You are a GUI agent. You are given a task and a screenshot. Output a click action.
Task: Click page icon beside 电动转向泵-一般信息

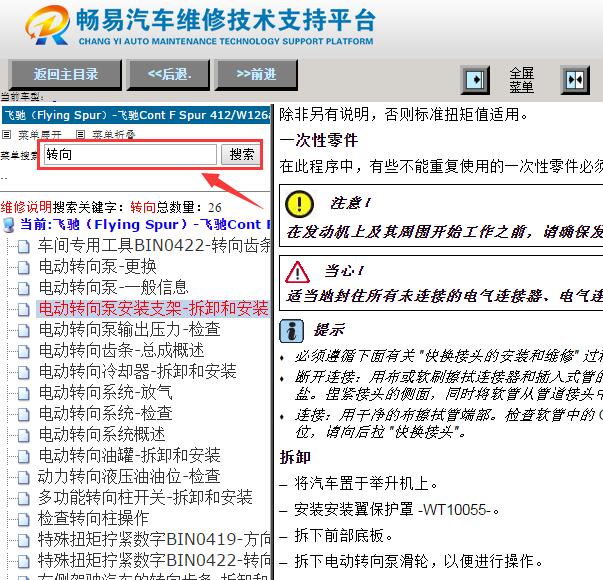[x=23, y=288]
